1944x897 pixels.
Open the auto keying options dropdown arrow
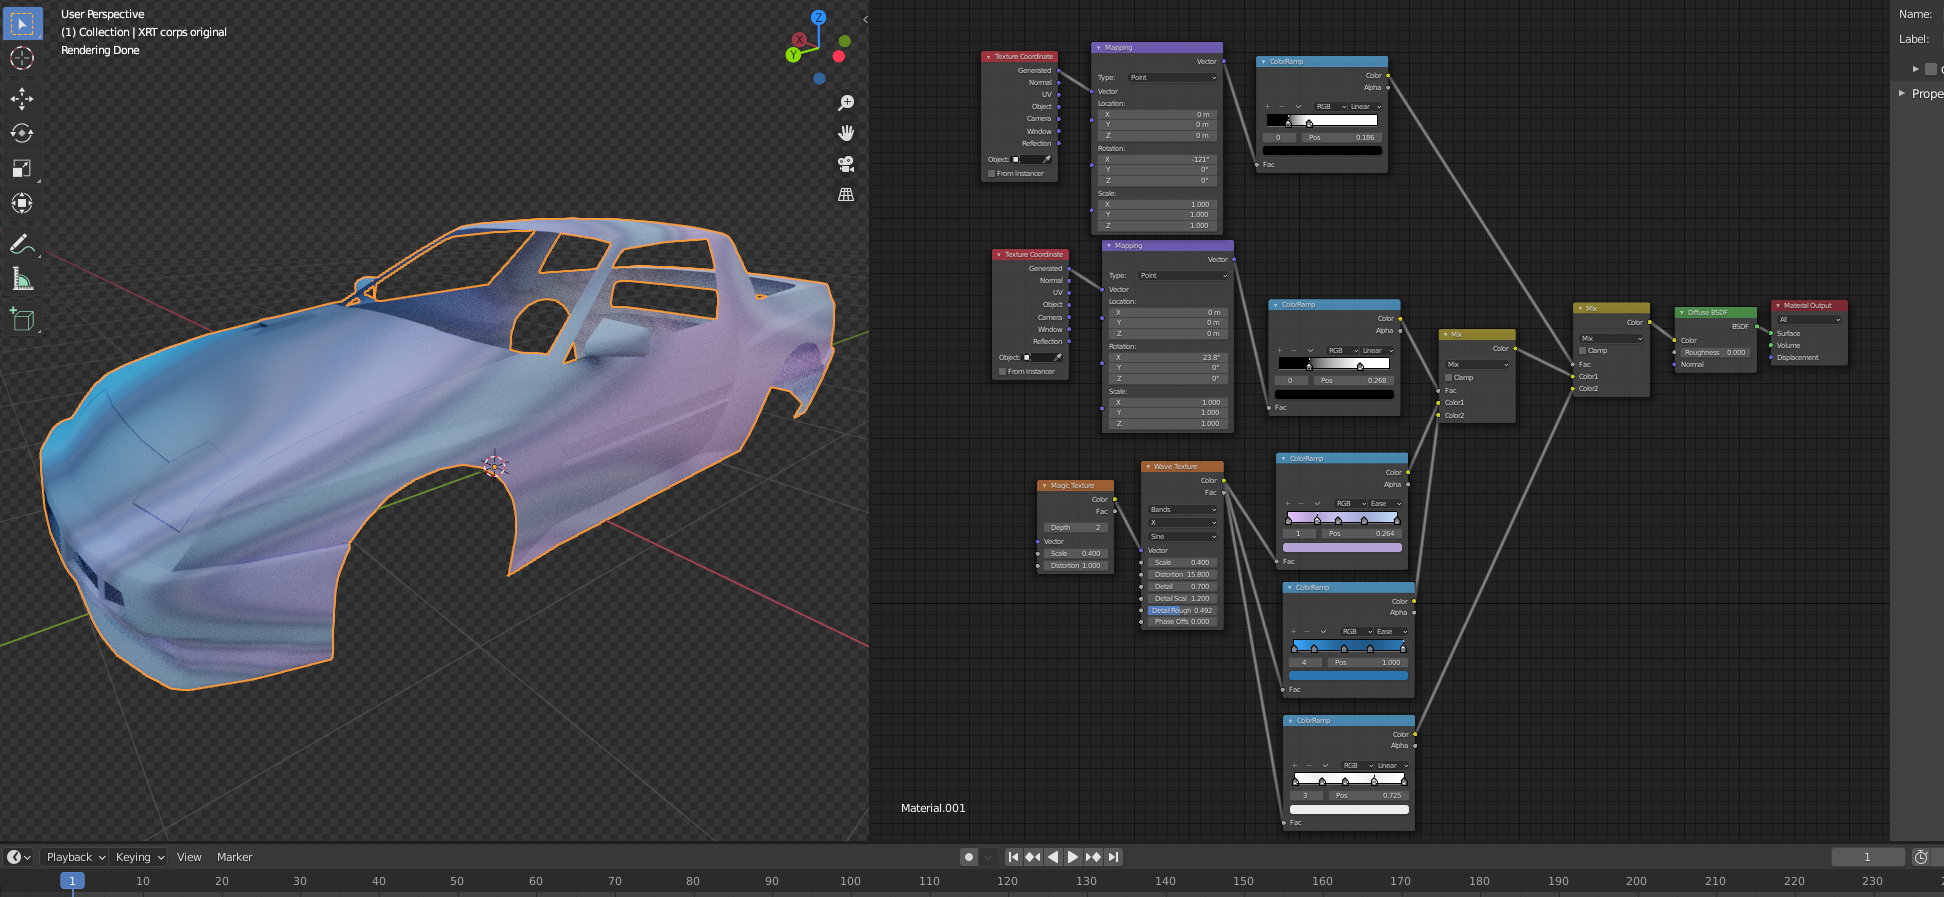(988, 857)
